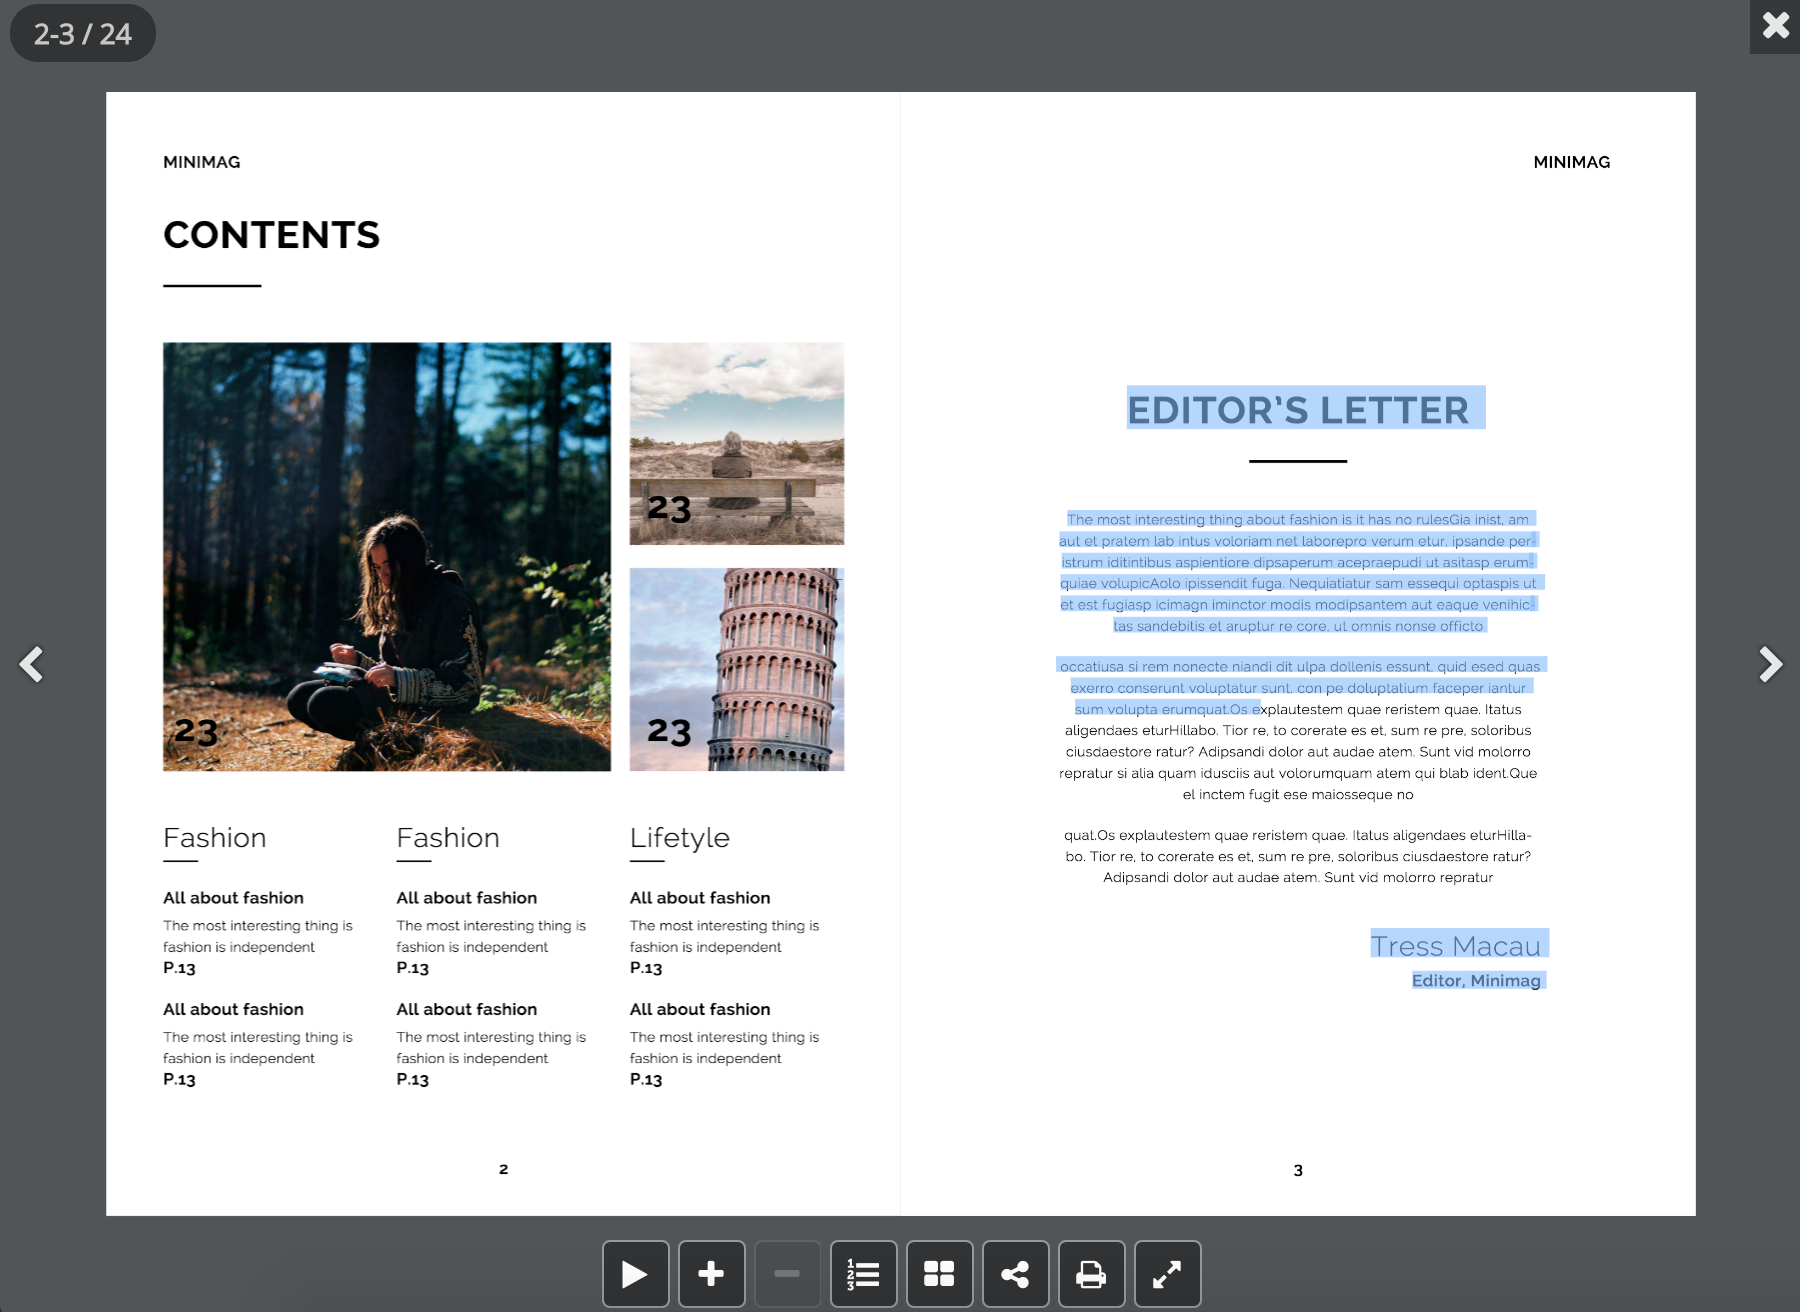Click the CONTENTS heading
The image size is (1800, 1312).
272,235
